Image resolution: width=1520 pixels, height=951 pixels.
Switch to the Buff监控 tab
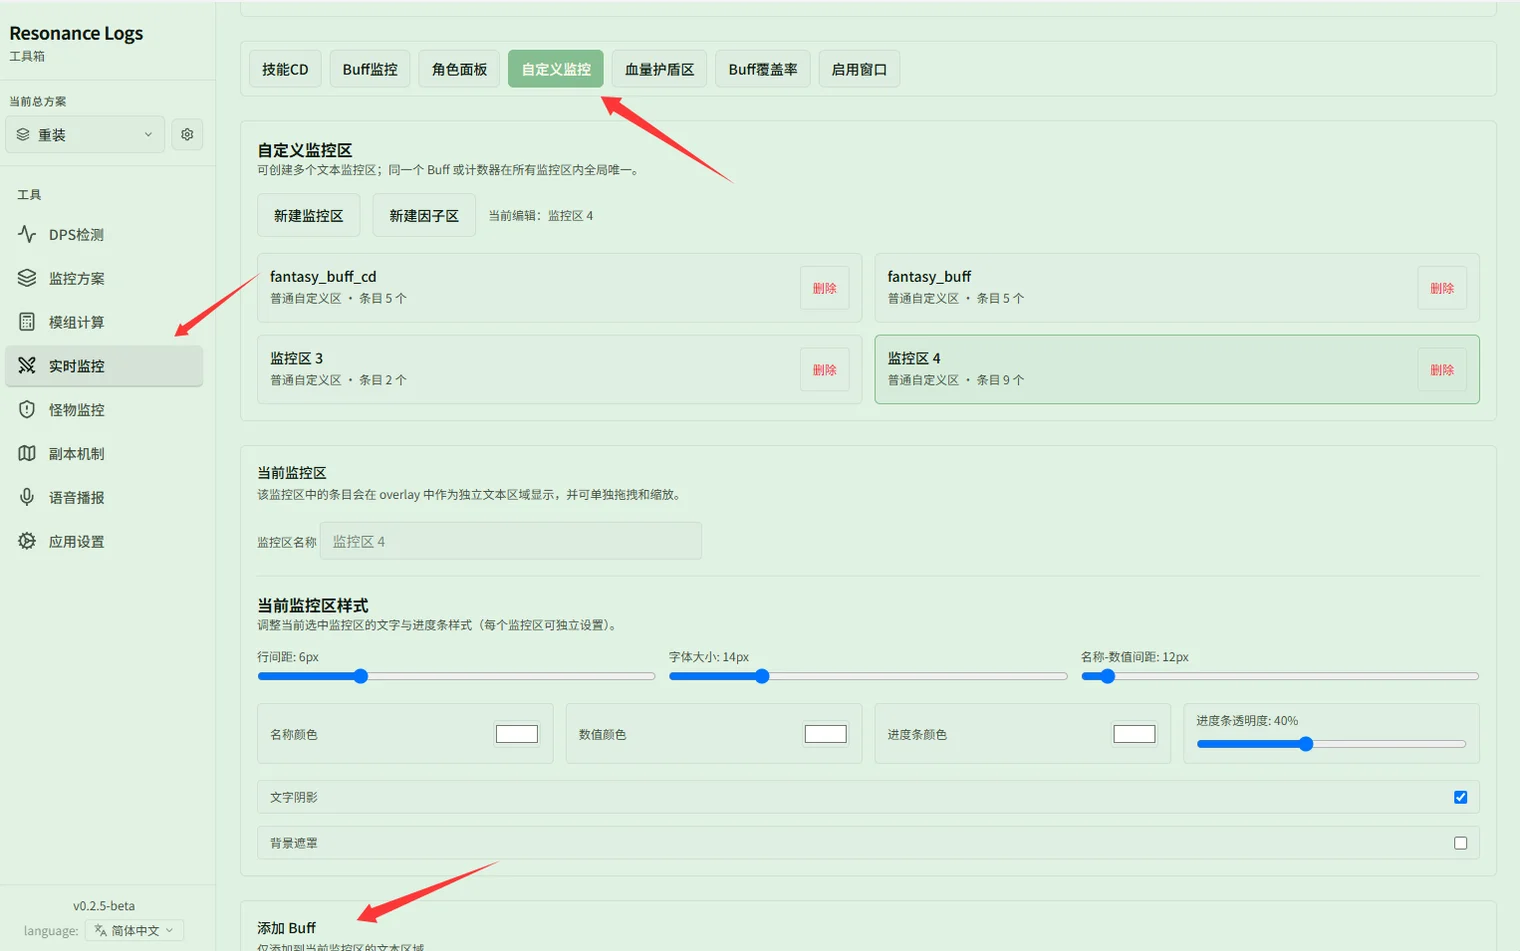point(370,69)
